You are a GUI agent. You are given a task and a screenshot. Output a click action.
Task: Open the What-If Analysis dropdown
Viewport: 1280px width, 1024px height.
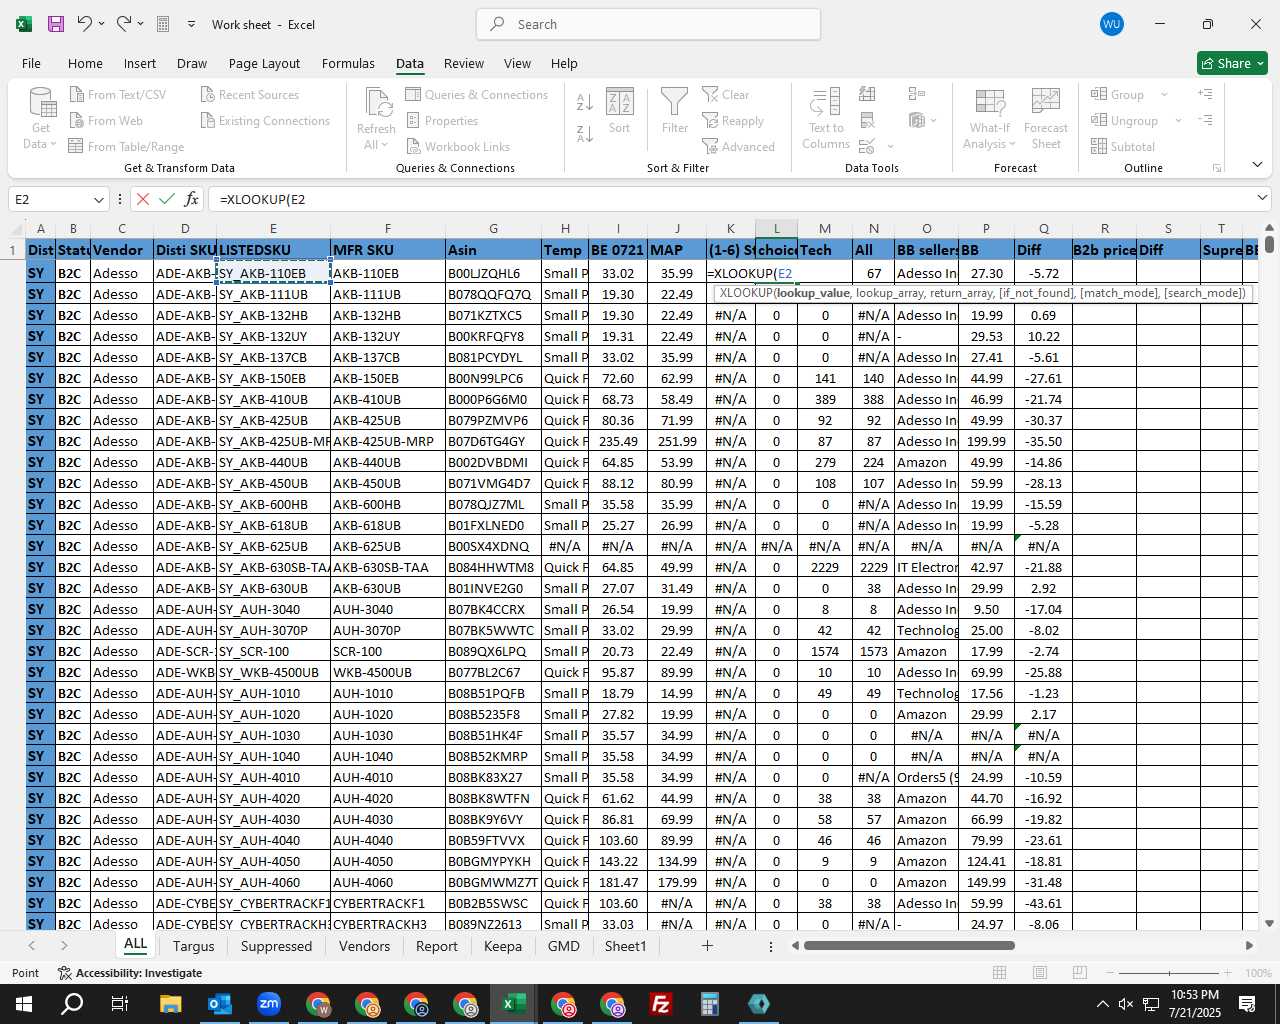(x=990, y=136)
